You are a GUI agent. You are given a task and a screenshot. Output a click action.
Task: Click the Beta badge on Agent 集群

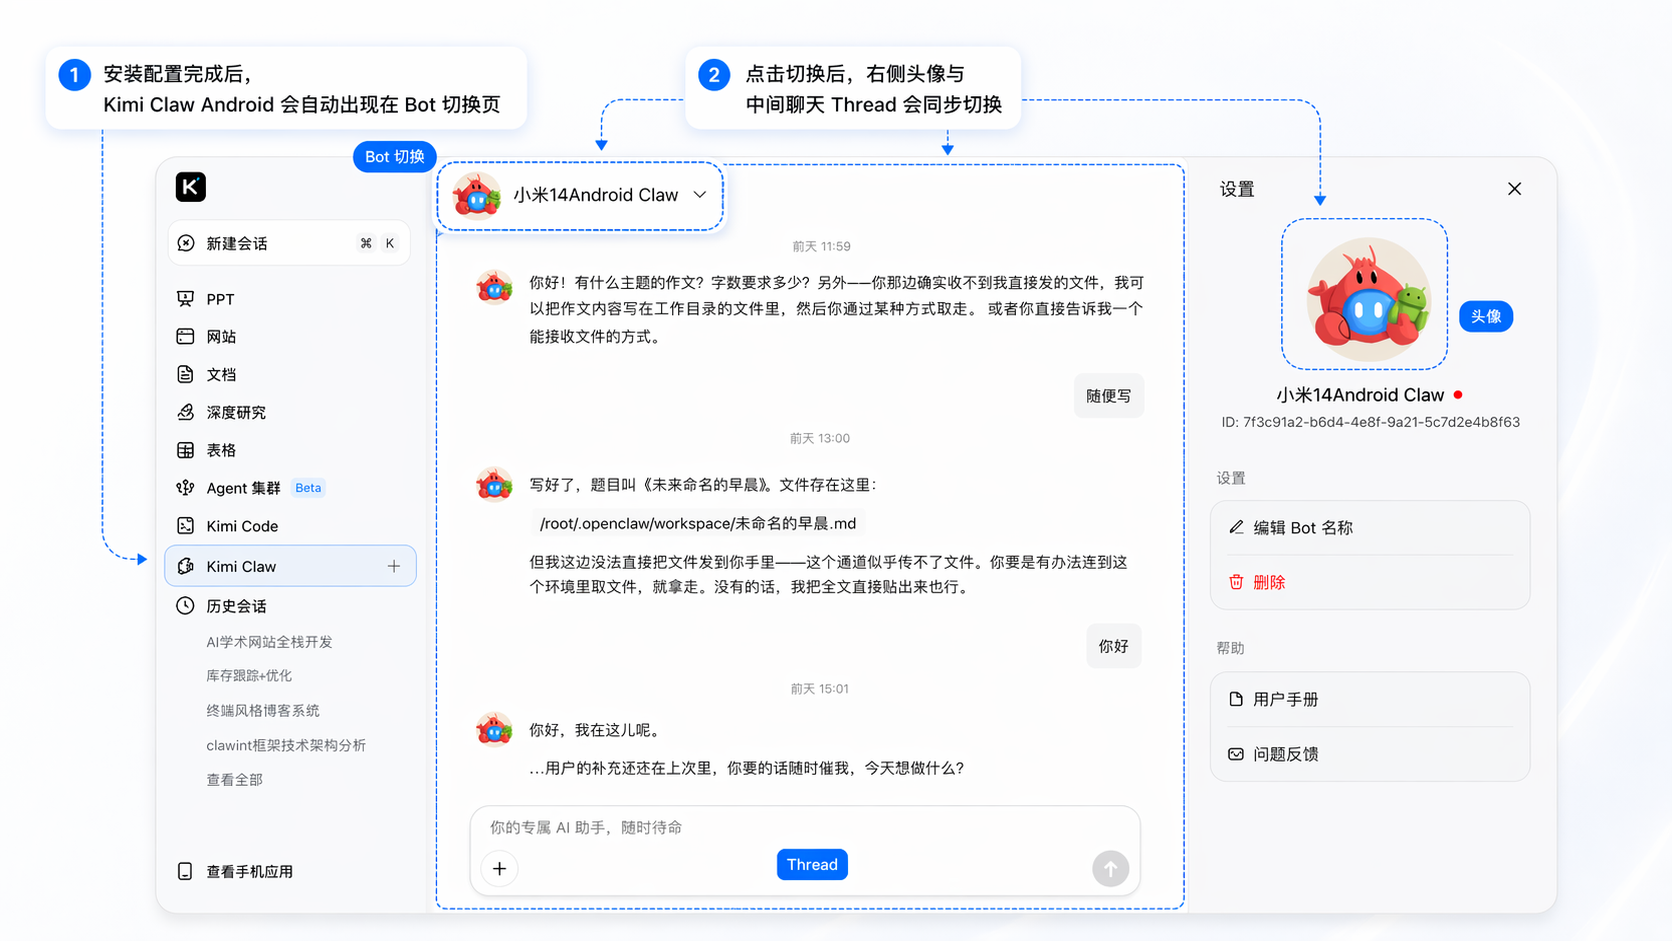[308, 488]
